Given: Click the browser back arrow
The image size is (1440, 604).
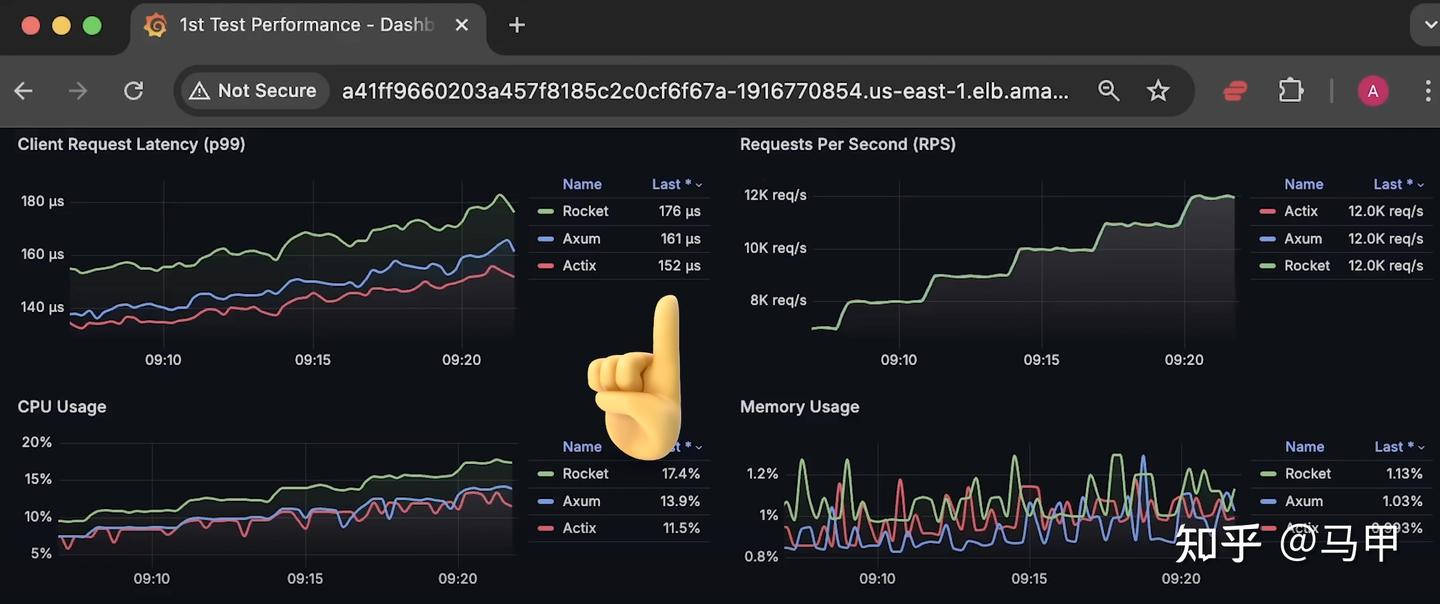Looking at the screenshot, I should pos(24,91).
